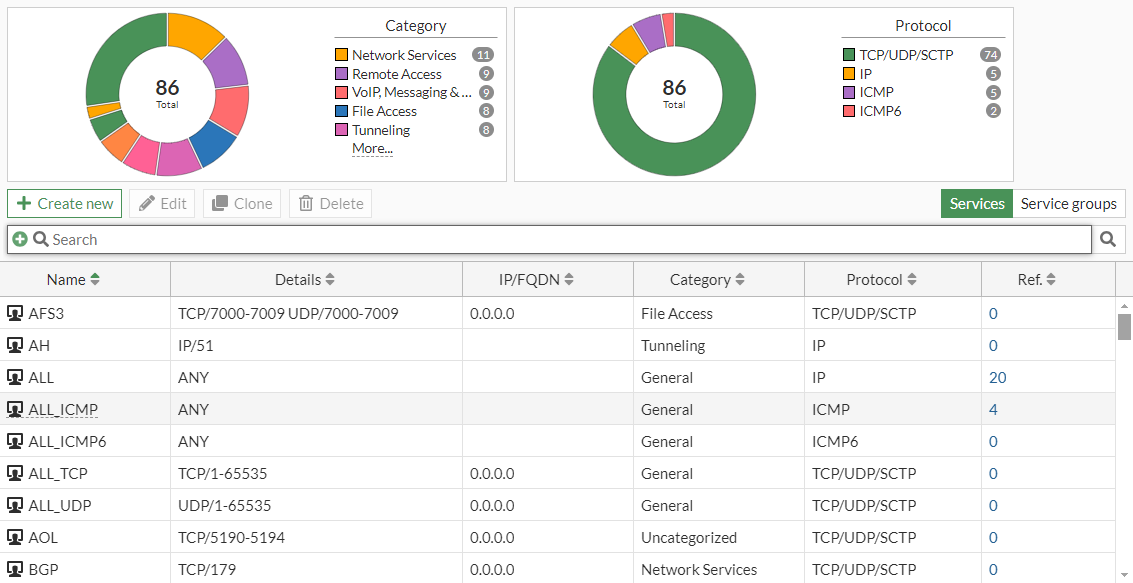Click the TCP/UDP/SCTP green legend swatch
1133x583 pixels.
click(x=849, y=55)
